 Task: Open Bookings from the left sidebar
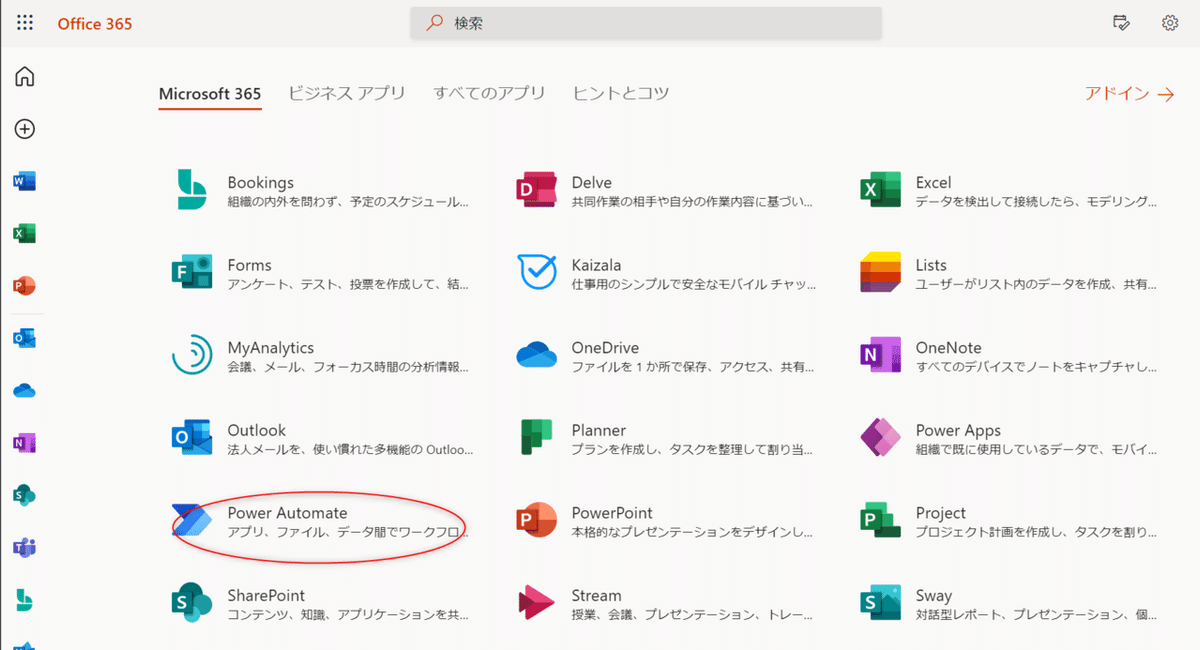point(24,599)
